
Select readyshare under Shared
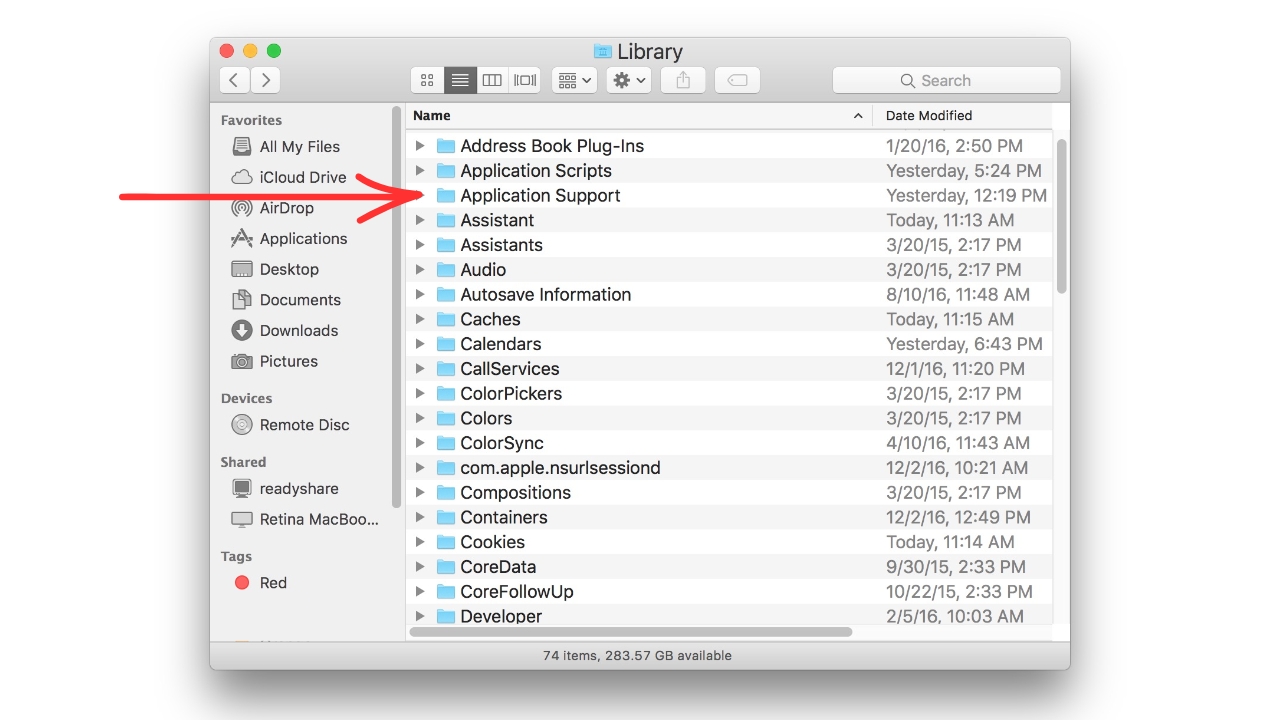point(285,488)
